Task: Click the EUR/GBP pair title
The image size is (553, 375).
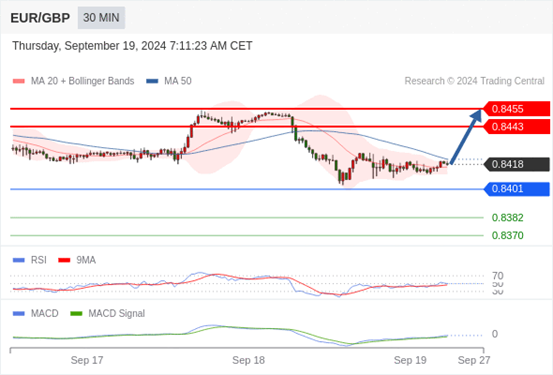Action: pyautogui.click(x=40, y=18)
